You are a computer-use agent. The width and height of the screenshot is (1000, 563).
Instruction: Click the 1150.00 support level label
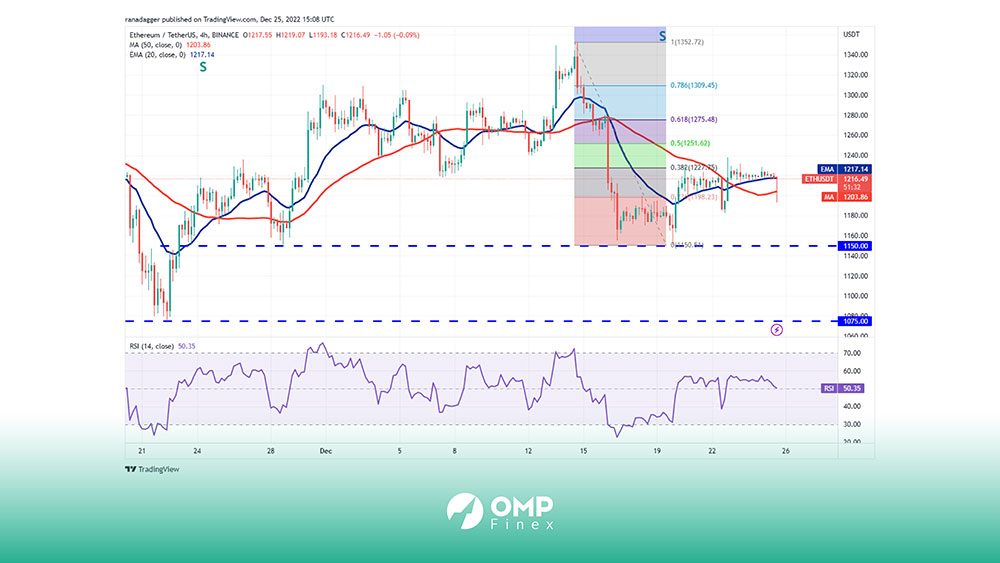coord(855,246)
